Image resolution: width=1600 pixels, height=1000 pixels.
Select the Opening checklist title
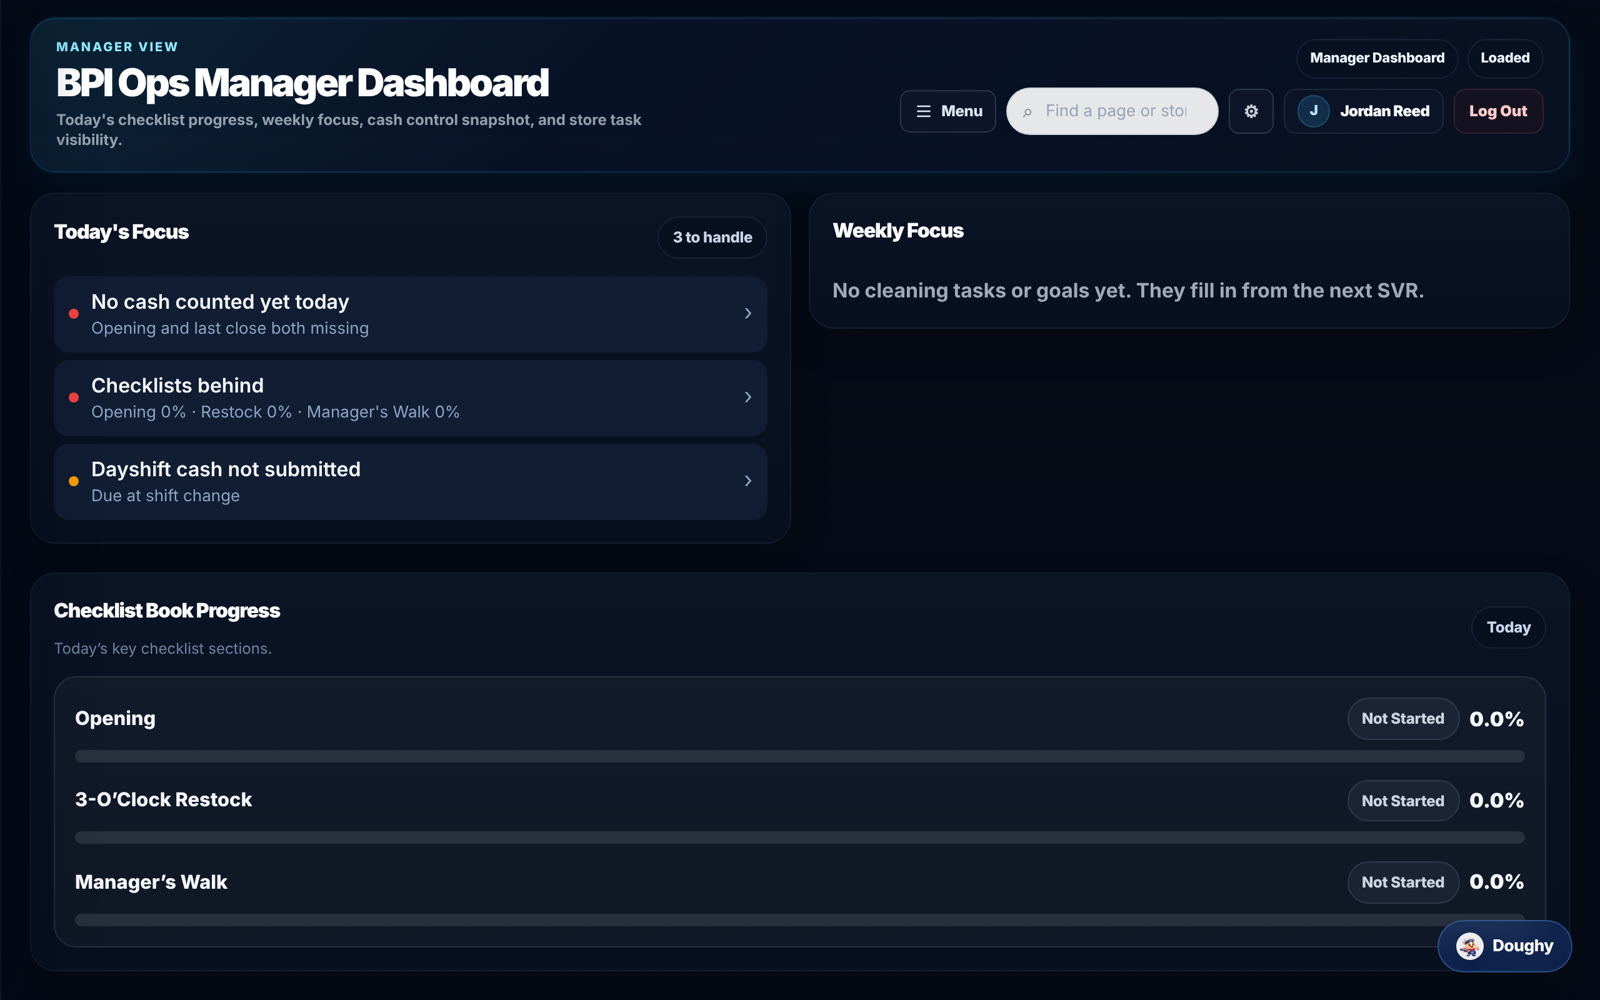pyautogui.click(x=115, y=718)
